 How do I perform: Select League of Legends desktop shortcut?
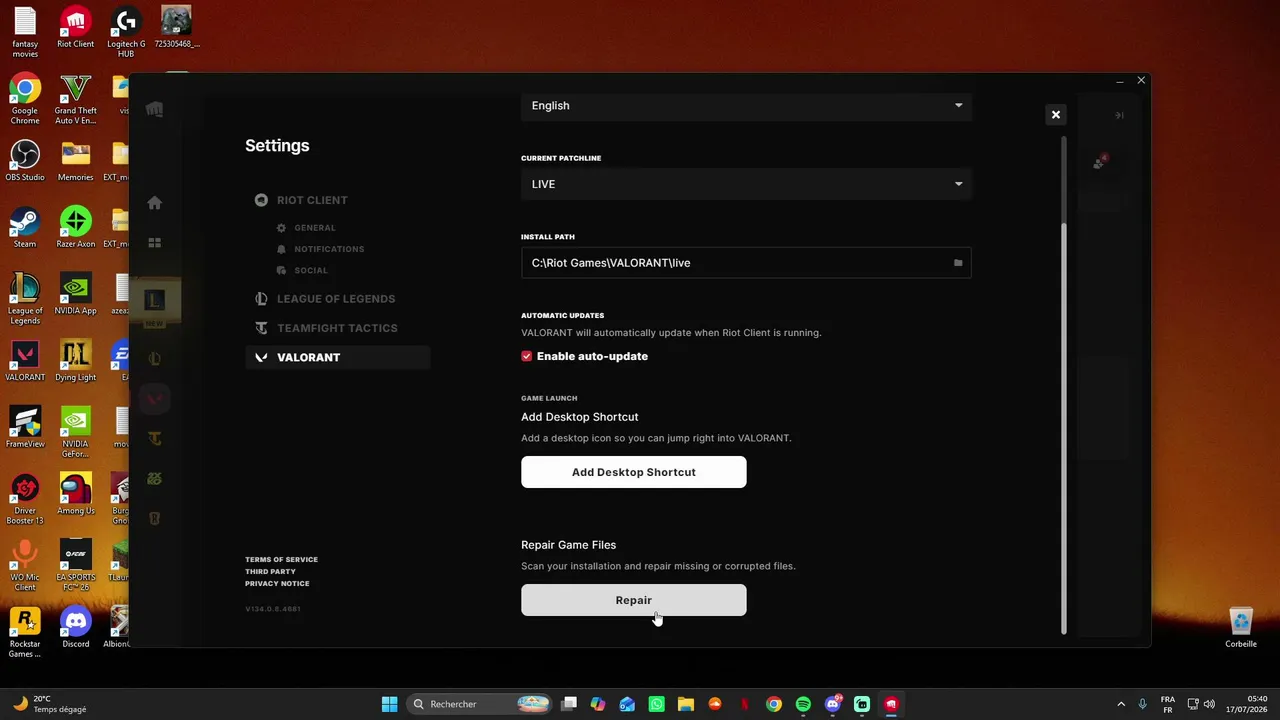click(x=25, y=299)
